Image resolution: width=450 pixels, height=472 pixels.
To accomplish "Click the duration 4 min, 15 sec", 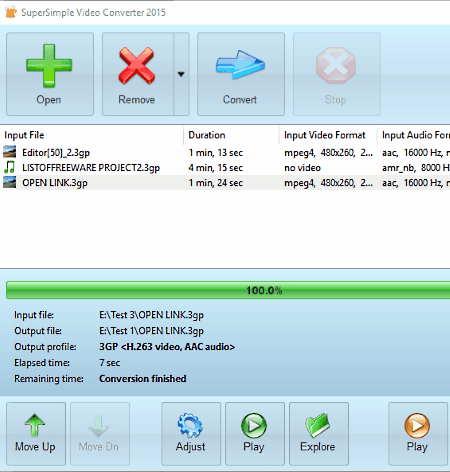I will pyautogui.click(x=216, y=168).
